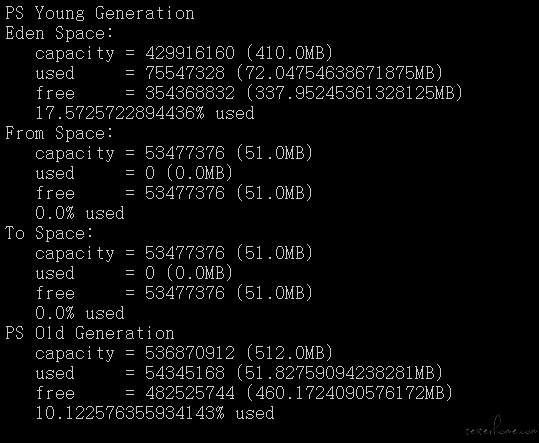
Task: Click Old Generation free 482525744
Action: point(190,393)
